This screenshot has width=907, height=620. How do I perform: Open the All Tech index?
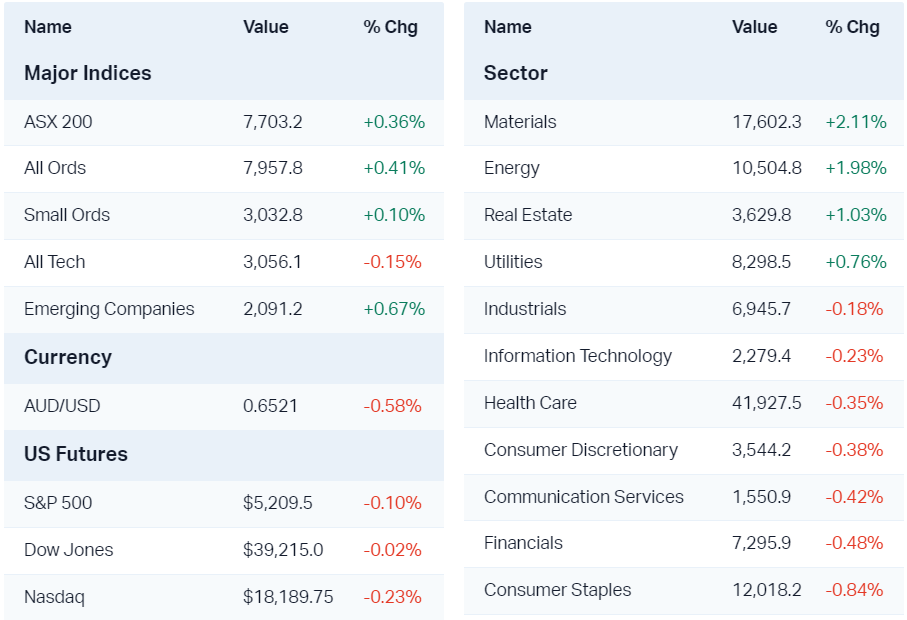tap(55, 262)
